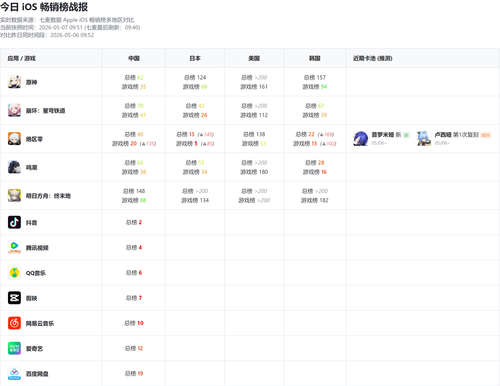Click the 原神 game icon

pyautogui.click(x=14, y=82)
